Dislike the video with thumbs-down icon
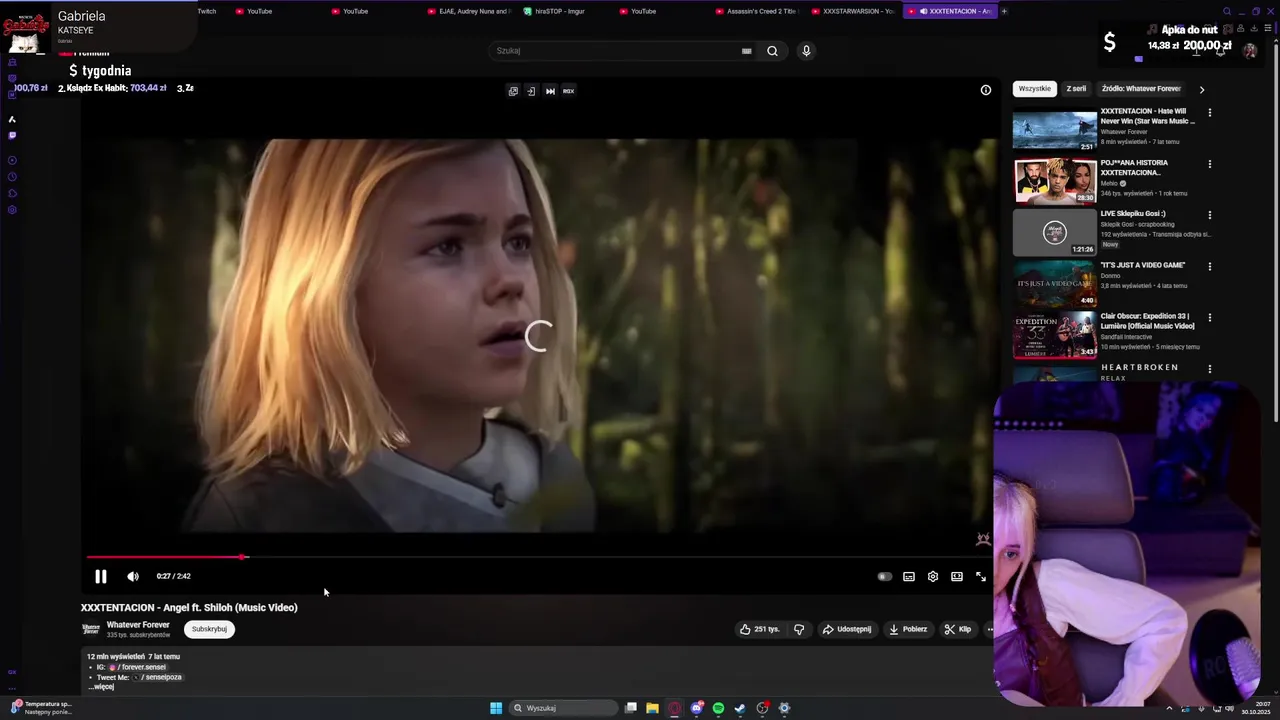This screenshot has width=1280, height=720. (x=799, y=629)
